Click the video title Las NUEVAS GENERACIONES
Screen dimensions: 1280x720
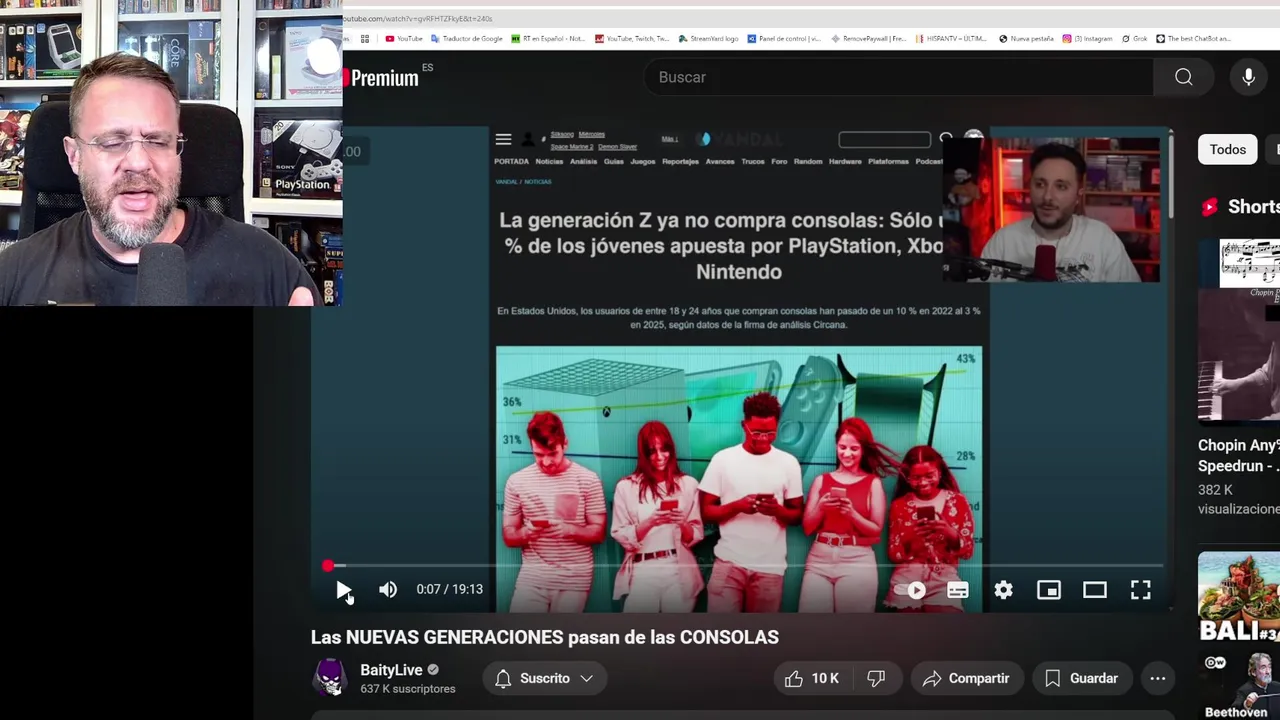pos(545,637)
